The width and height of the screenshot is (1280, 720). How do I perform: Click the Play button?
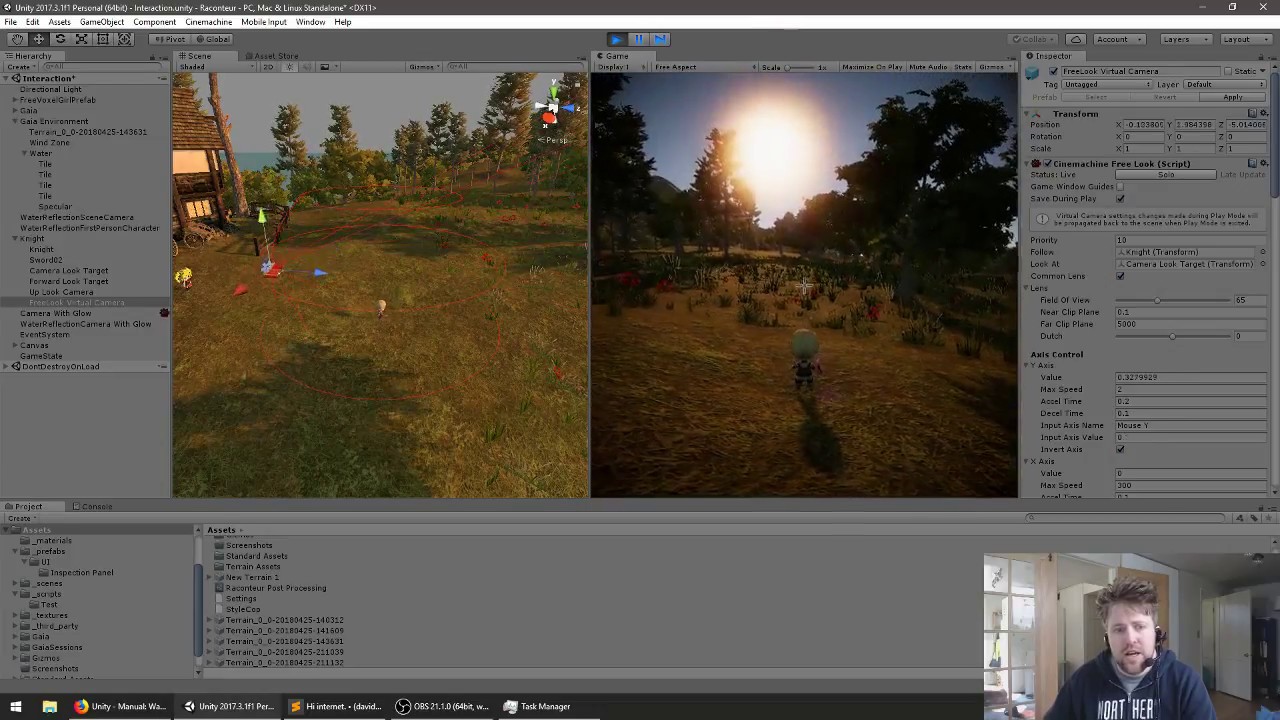pyautogui.click(x=616, y=39)
